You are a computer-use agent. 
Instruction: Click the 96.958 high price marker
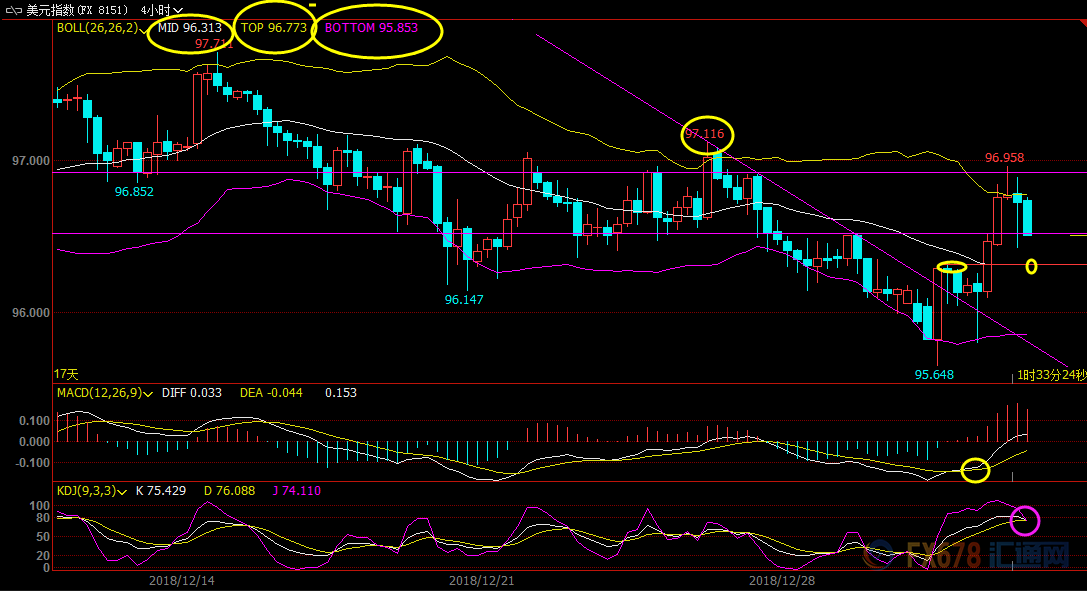(x=1004, y=157)
